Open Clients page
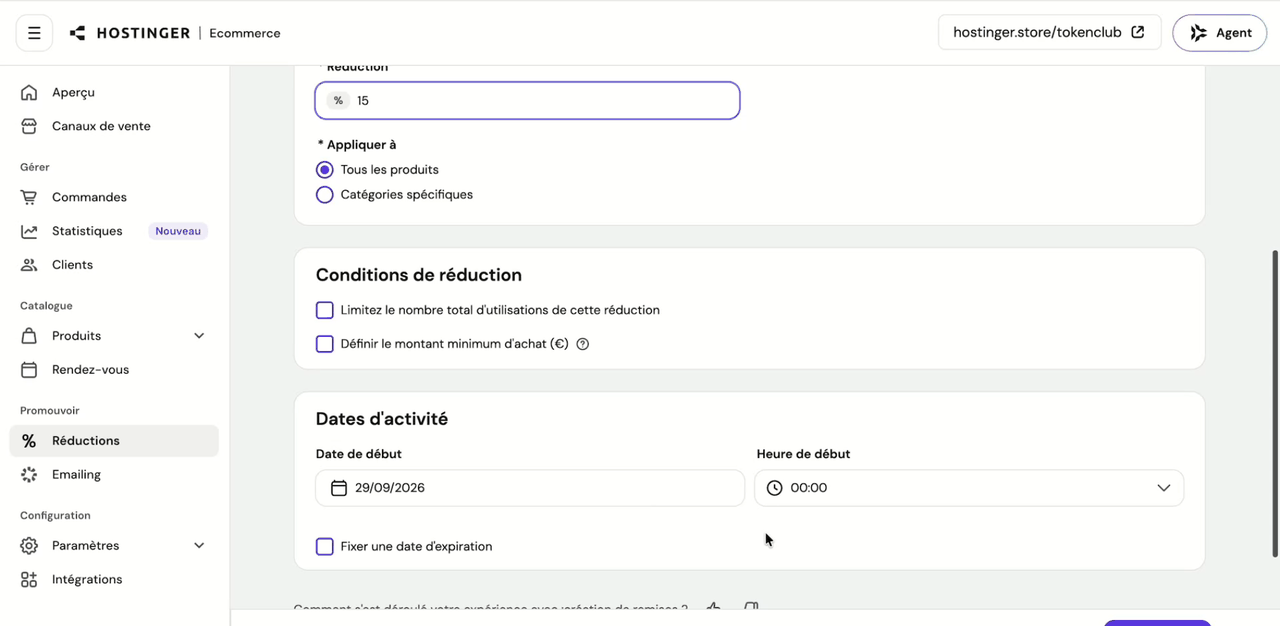1280x626 pixels. click(x=114, y=265)
